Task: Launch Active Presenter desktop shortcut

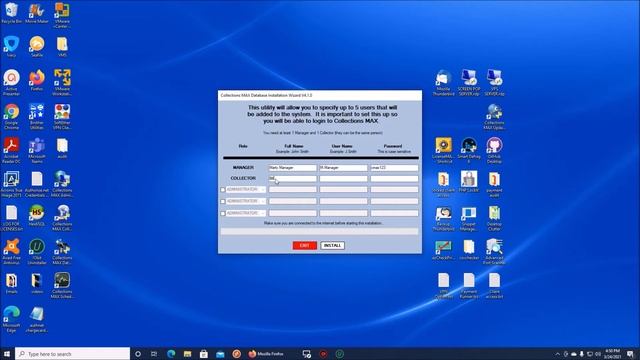Action: [x=11, y=82]
